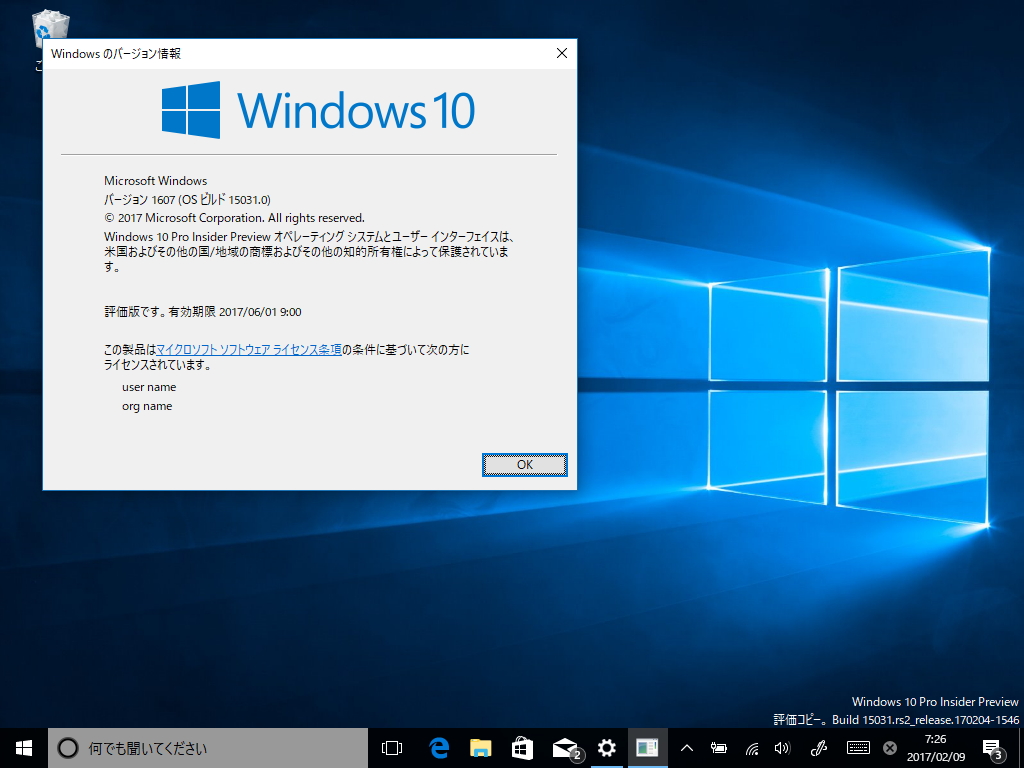Open the Recycle Bin on the desktop
The width and height of the screenshot is (1024, 768).
(50, 25)
